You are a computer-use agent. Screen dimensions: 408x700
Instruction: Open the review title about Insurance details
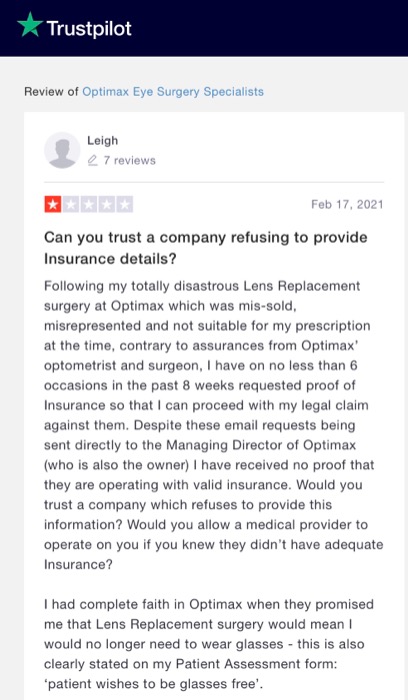pos(205,248)
